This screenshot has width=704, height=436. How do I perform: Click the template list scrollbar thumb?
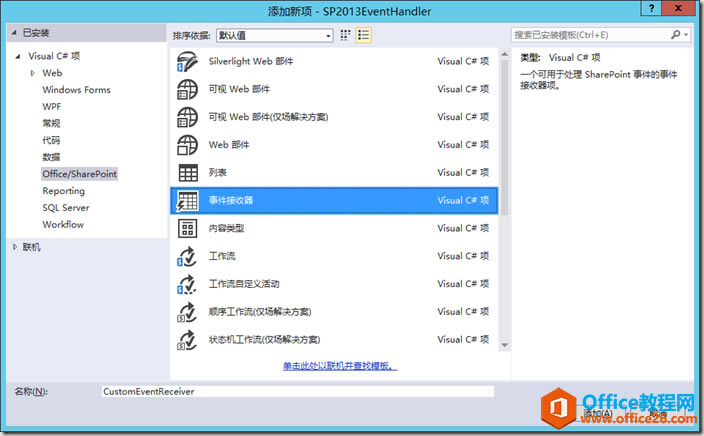(504, 137)
